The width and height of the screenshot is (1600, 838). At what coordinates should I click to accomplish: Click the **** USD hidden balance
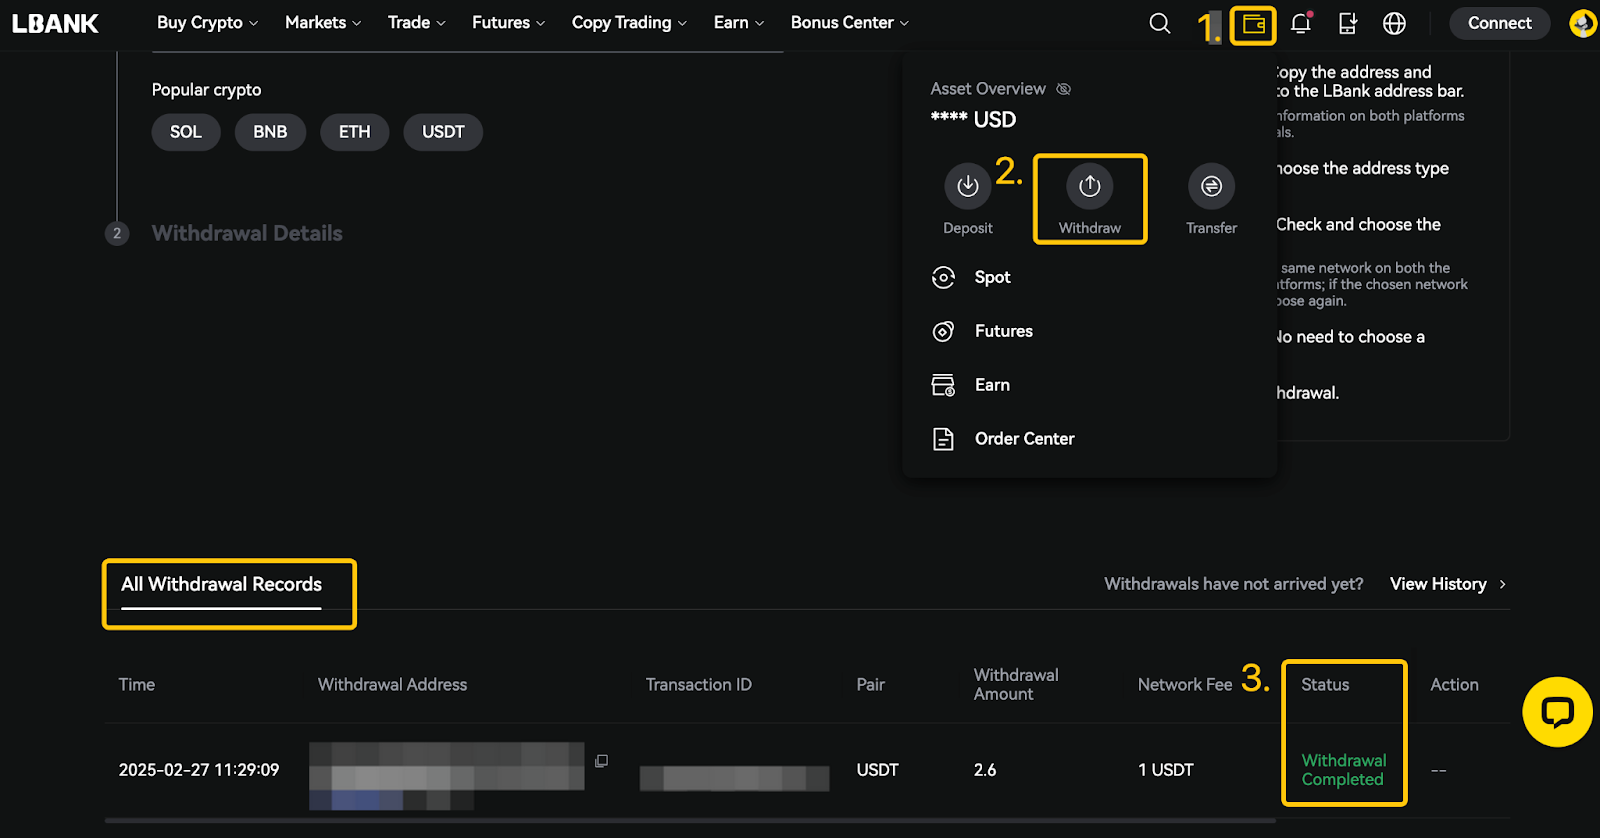click(973, 120)
